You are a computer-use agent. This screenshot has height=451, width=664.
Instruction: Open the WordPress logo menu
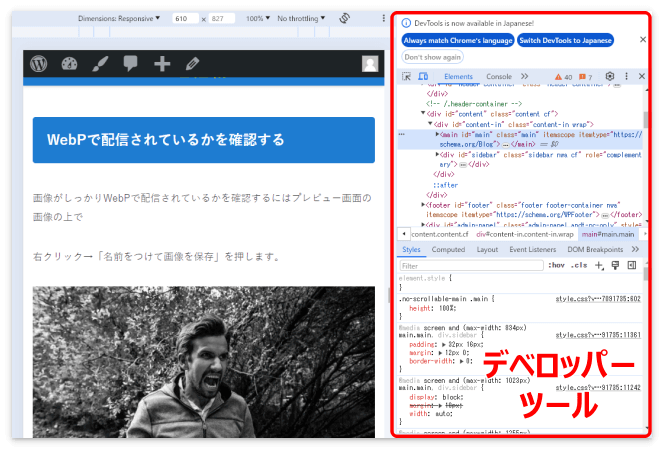coord(39,64)
